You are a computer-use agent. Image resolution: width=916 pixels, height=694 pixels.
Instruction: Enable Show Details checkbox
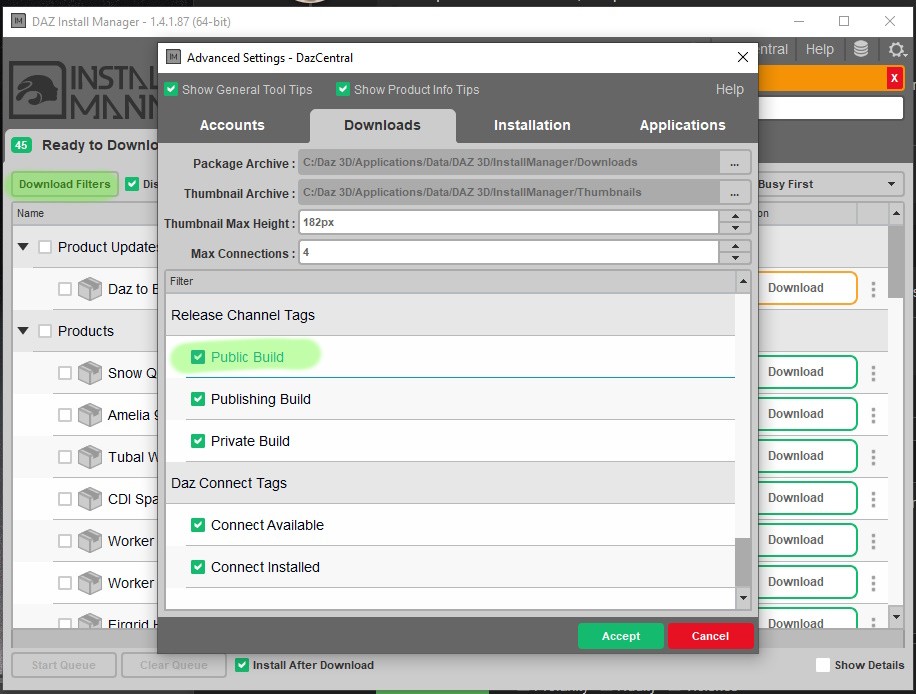(x=823, y=665)
